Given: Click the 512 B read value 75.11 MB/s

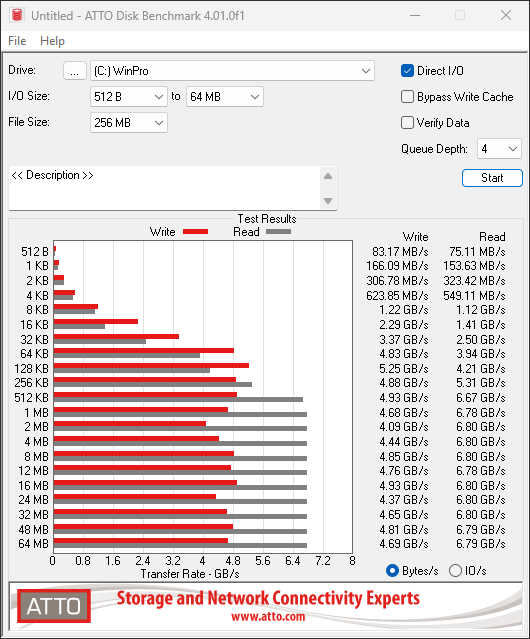Looking at the screenshot, I should click(477, 252).
